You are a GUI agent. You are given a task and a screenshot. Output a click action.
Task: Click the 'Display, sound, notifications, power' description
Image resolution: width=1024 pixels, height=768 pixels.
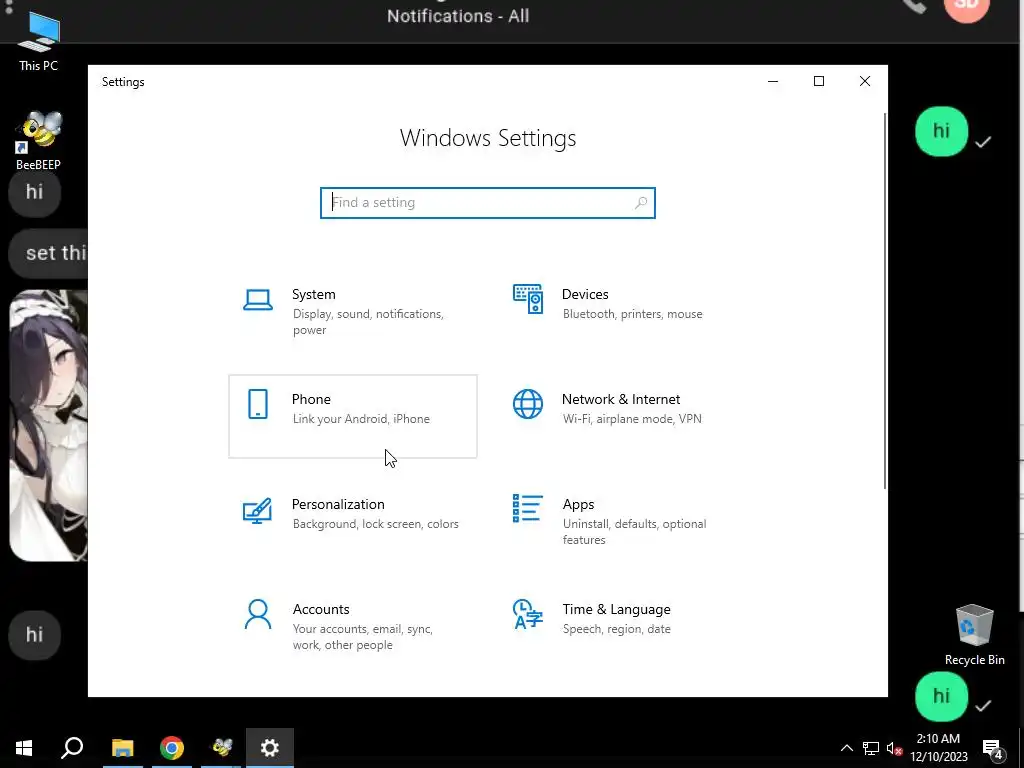368,322
